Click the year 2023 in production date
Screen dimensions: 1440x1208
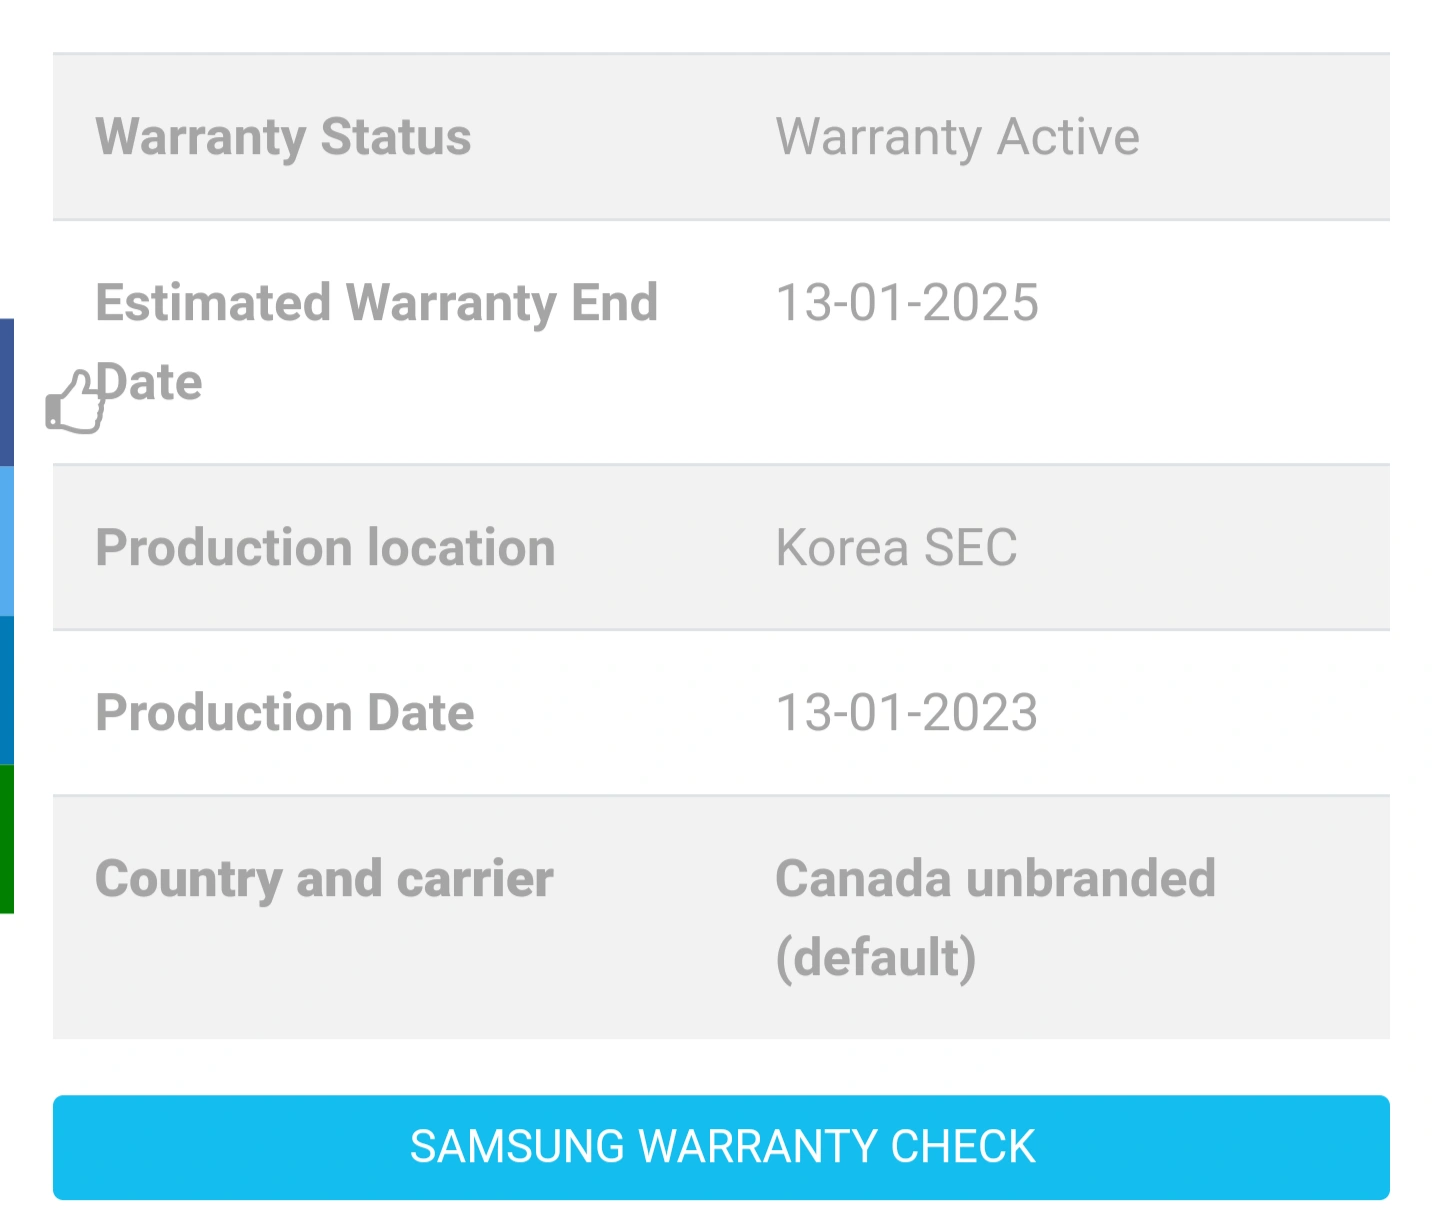point(979,713)
